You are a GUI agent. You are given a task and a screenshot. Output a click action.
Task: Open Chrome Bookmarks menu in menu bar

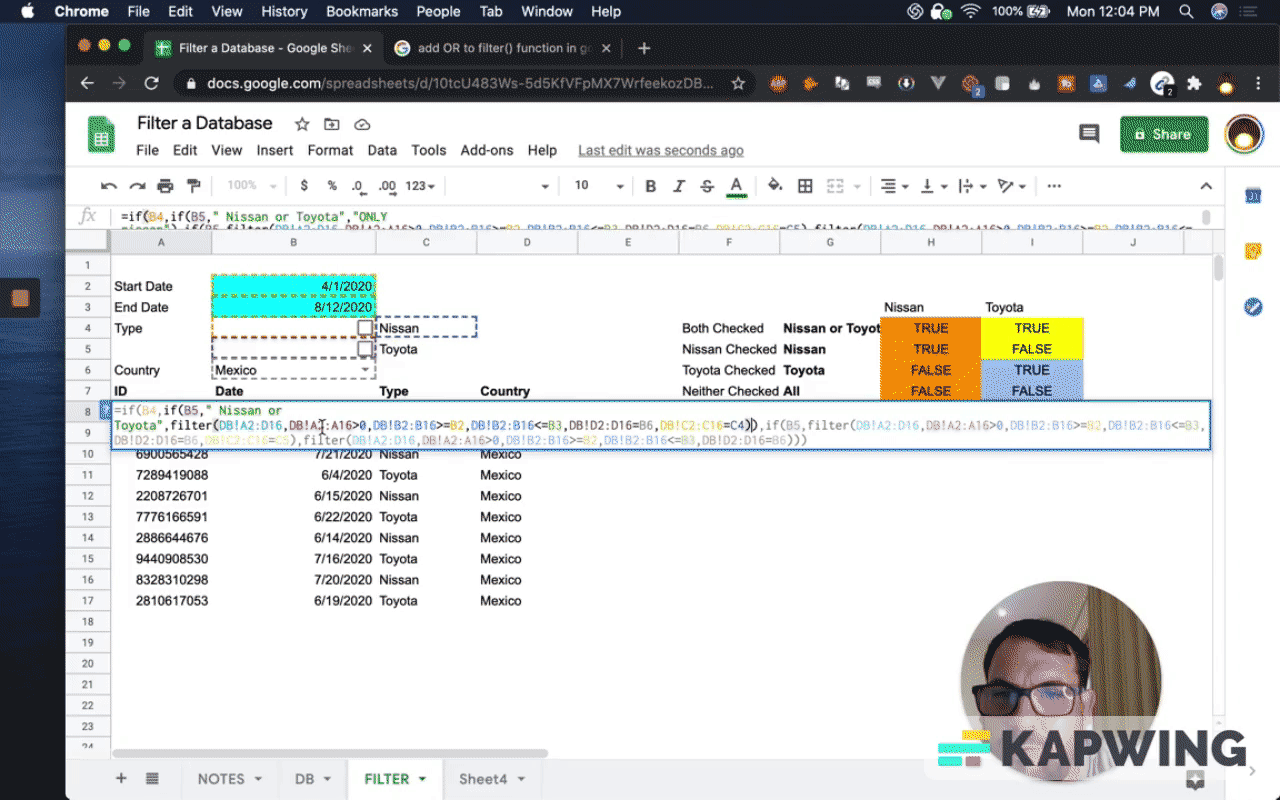(x=360, y=12)
